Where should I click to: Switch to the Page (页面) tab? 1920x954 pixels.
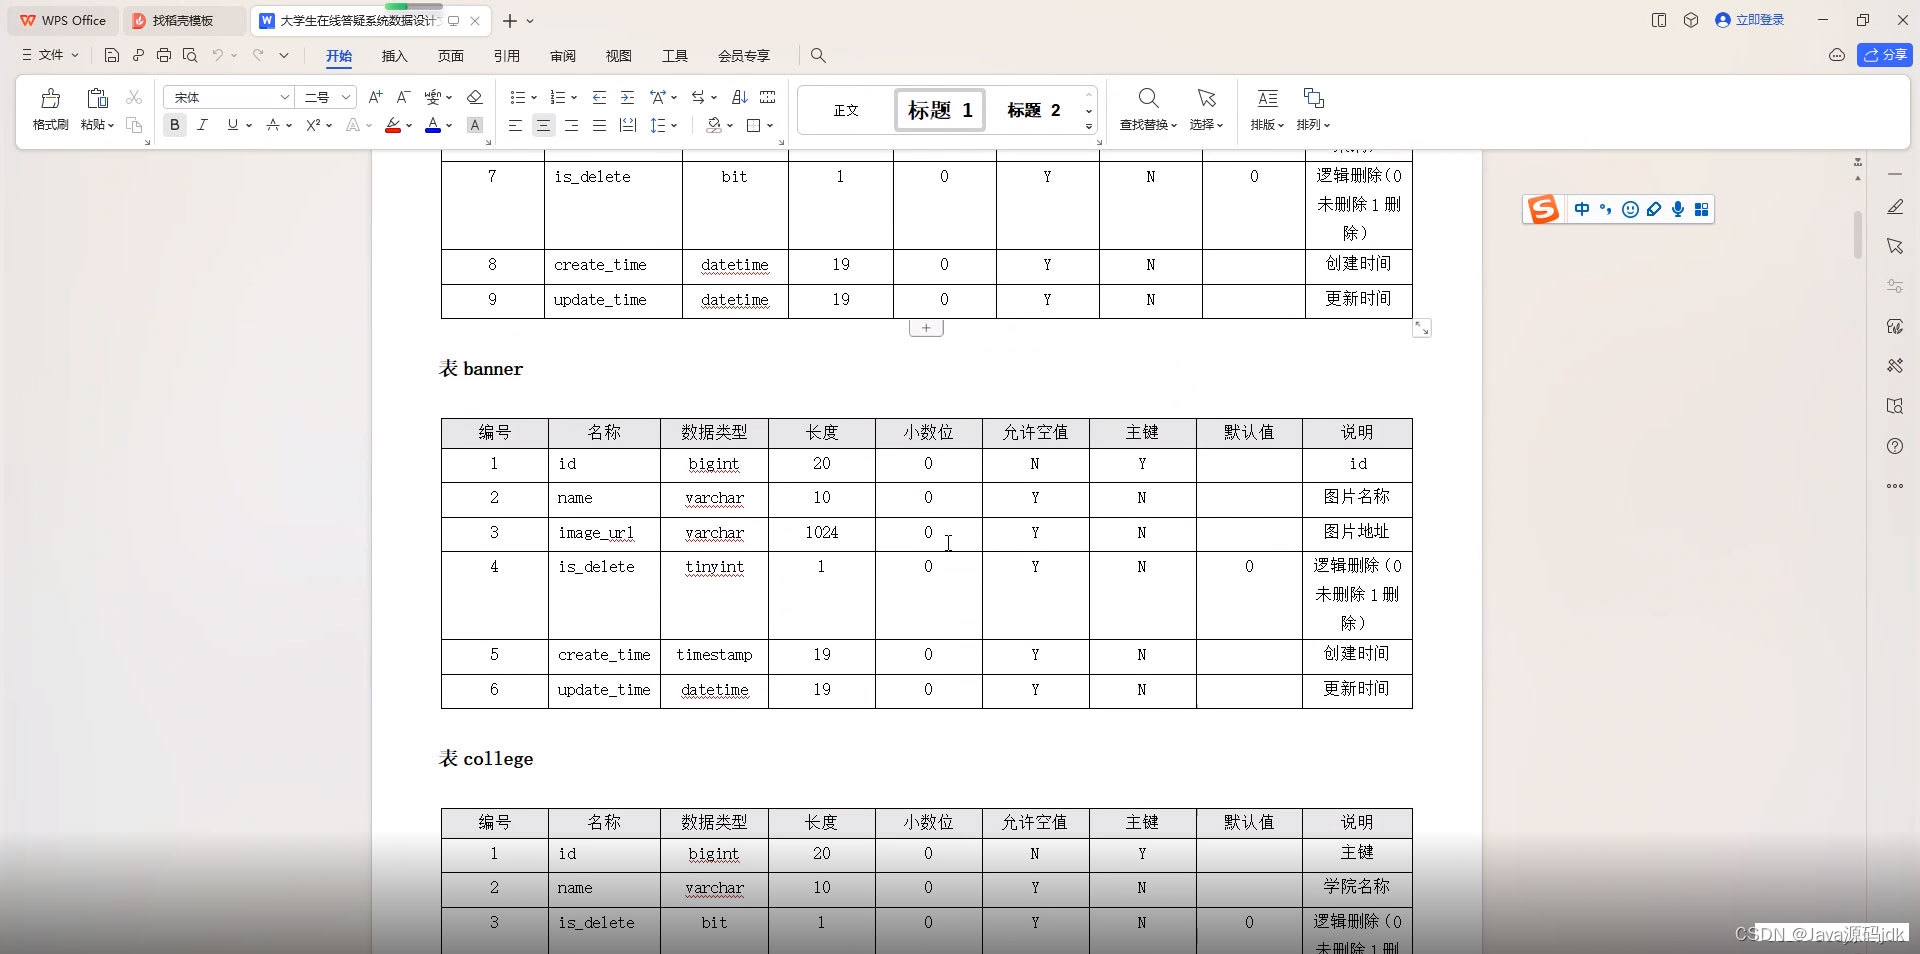coord(450,56)
